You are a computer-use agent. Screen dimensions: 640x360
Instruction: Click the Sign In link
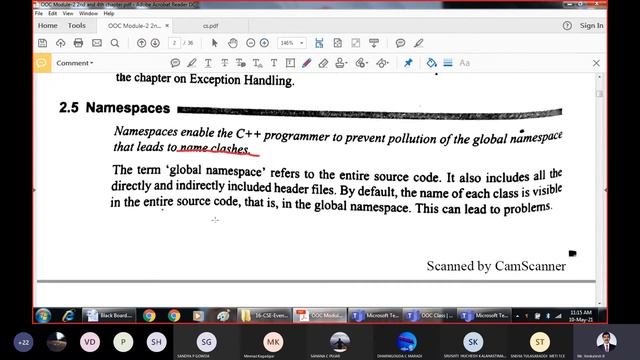coord(591,25)
